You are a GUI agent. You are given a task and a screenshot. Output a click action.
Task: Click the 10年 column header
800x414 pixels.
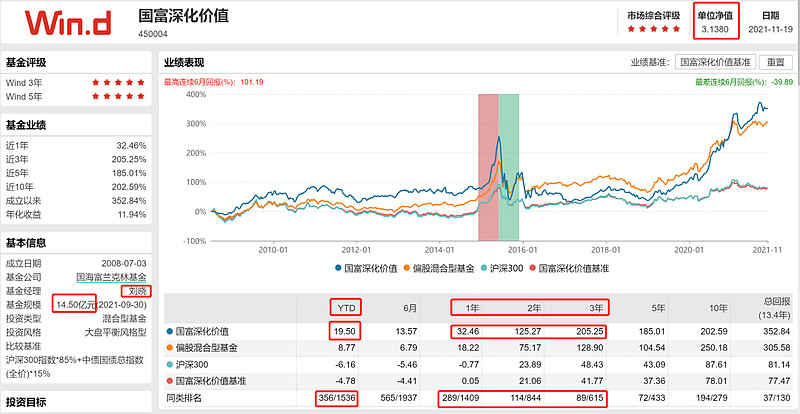click(718, 308)
